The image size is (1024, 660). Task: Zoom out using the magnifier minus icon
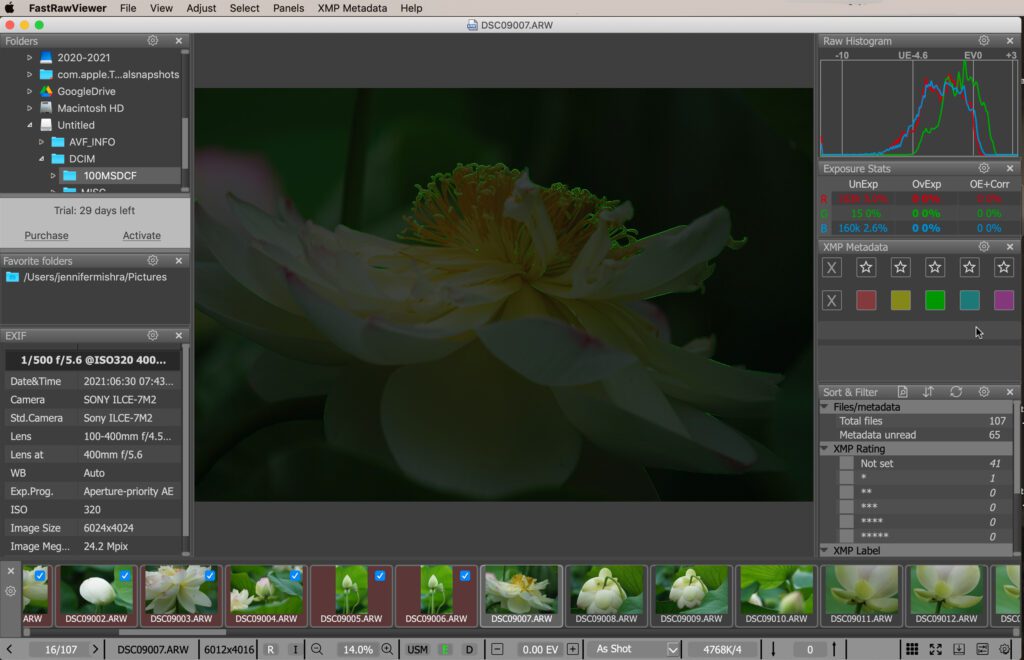click(317, 649)
